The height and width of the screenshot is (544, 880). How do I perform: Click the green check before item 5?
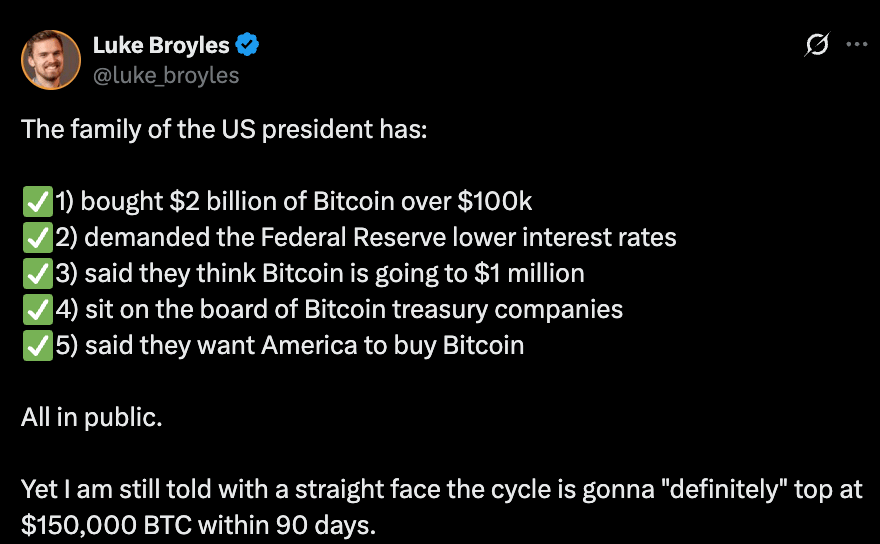37,346
